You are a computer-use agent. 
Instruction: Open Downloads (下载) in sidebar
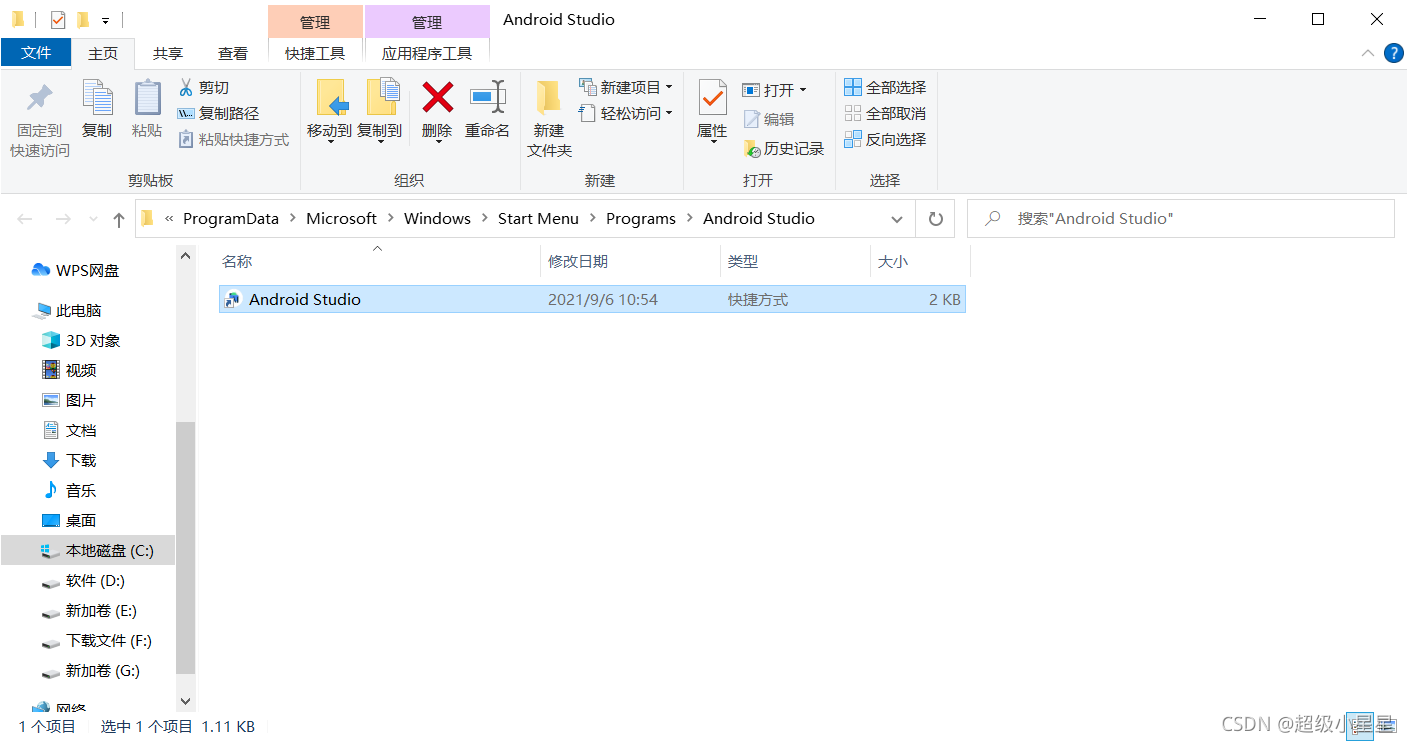pos(69,460)
